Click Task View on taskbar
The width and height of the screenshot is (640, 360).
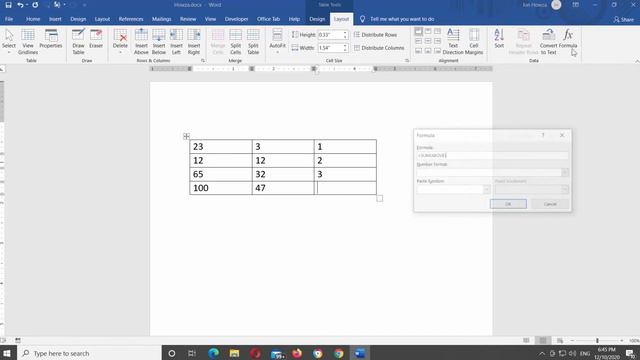click(x=192, y=353)
